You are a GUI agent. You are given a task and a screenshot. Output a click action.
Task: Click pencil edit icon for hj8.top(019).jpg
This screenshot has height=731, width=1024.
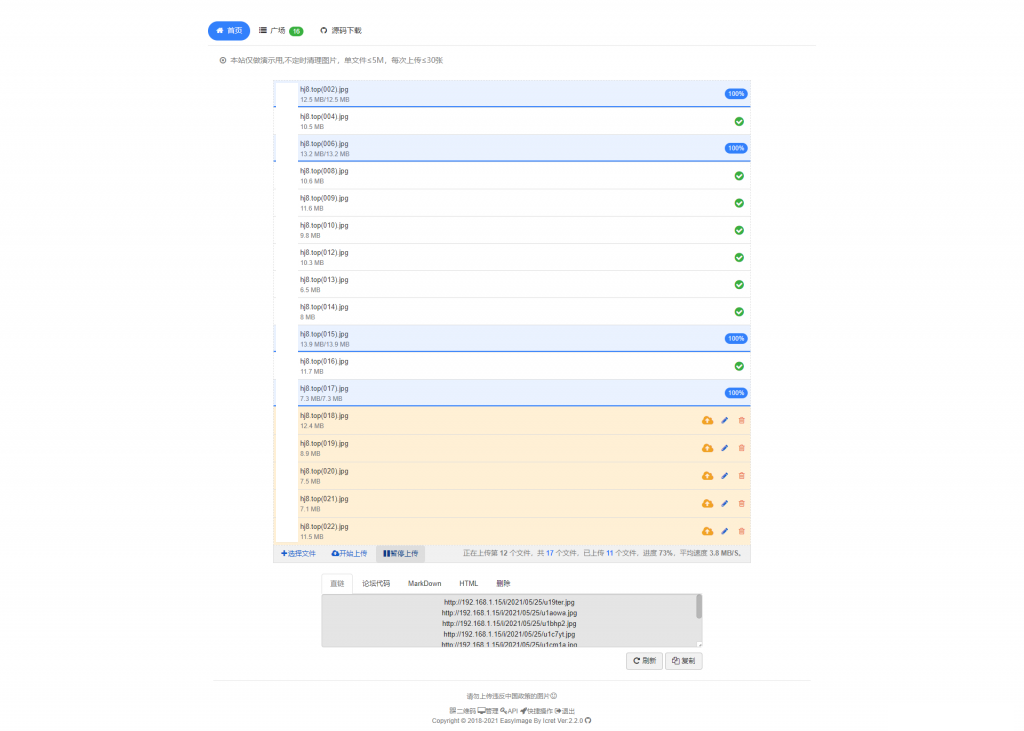(x=725, y=448)
